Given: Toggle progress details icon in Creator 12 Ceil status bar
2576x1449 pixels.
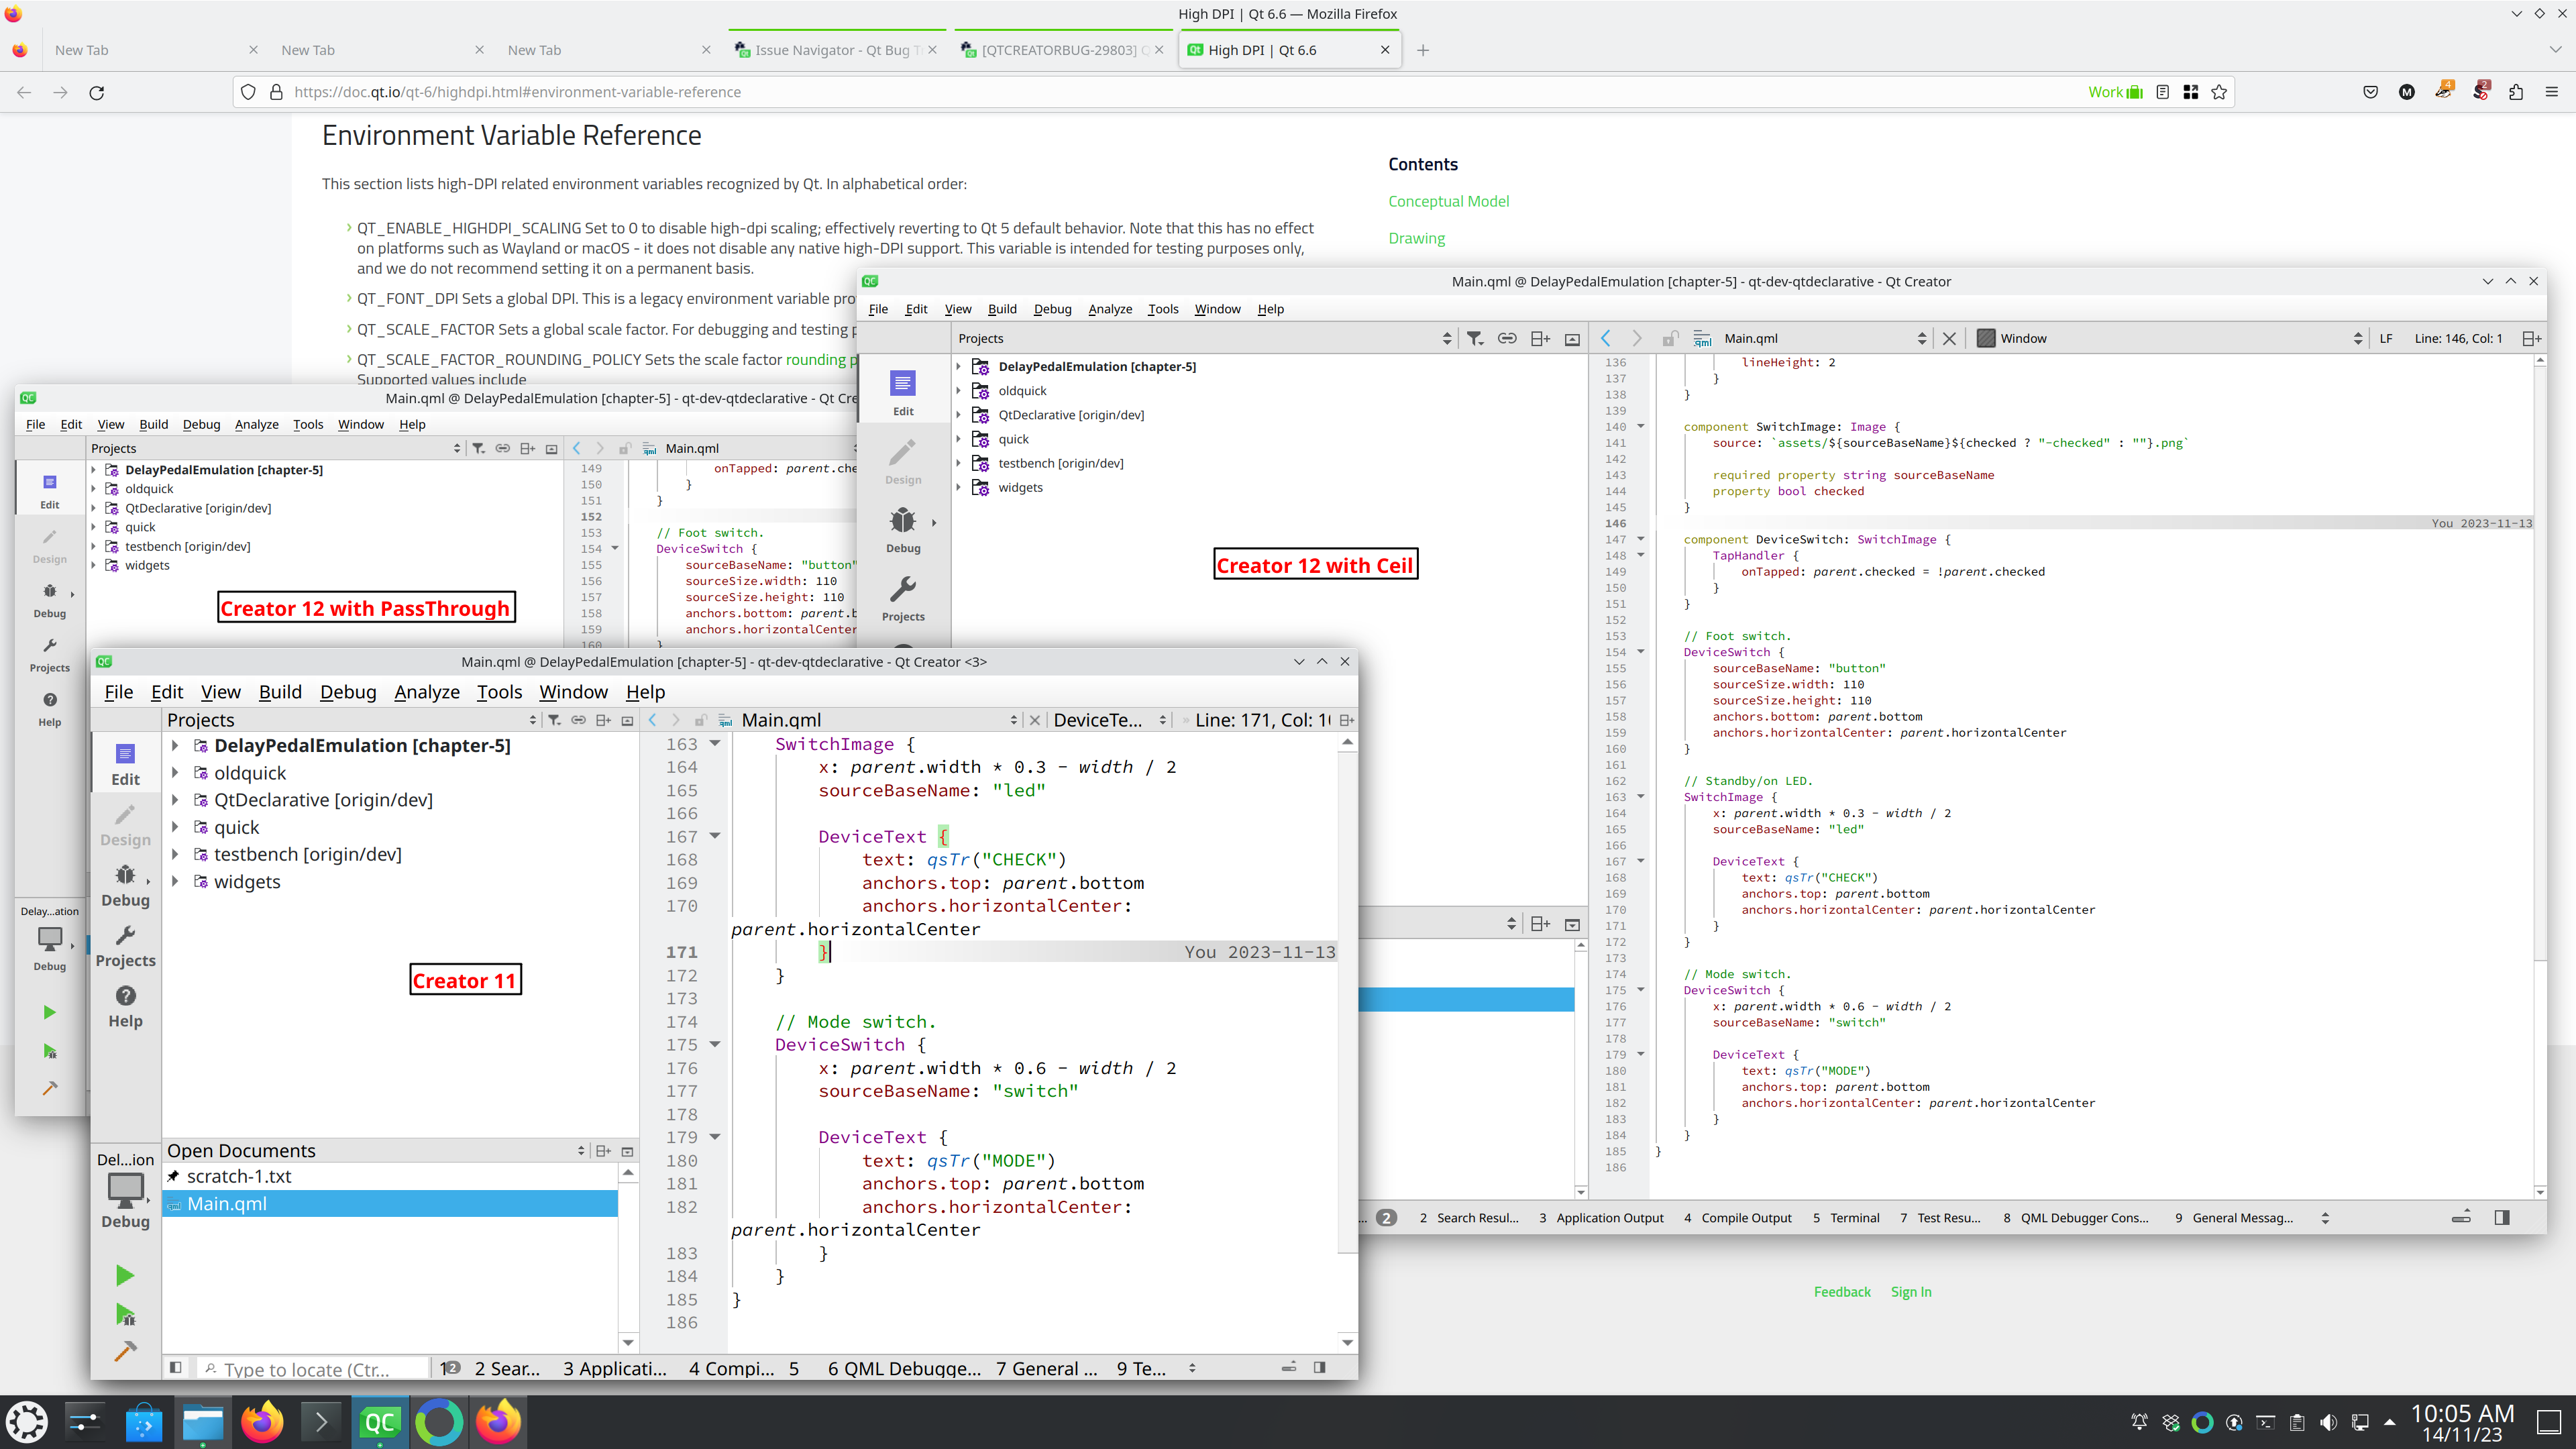Looking at the screenshot, I should (2462, 1217).
